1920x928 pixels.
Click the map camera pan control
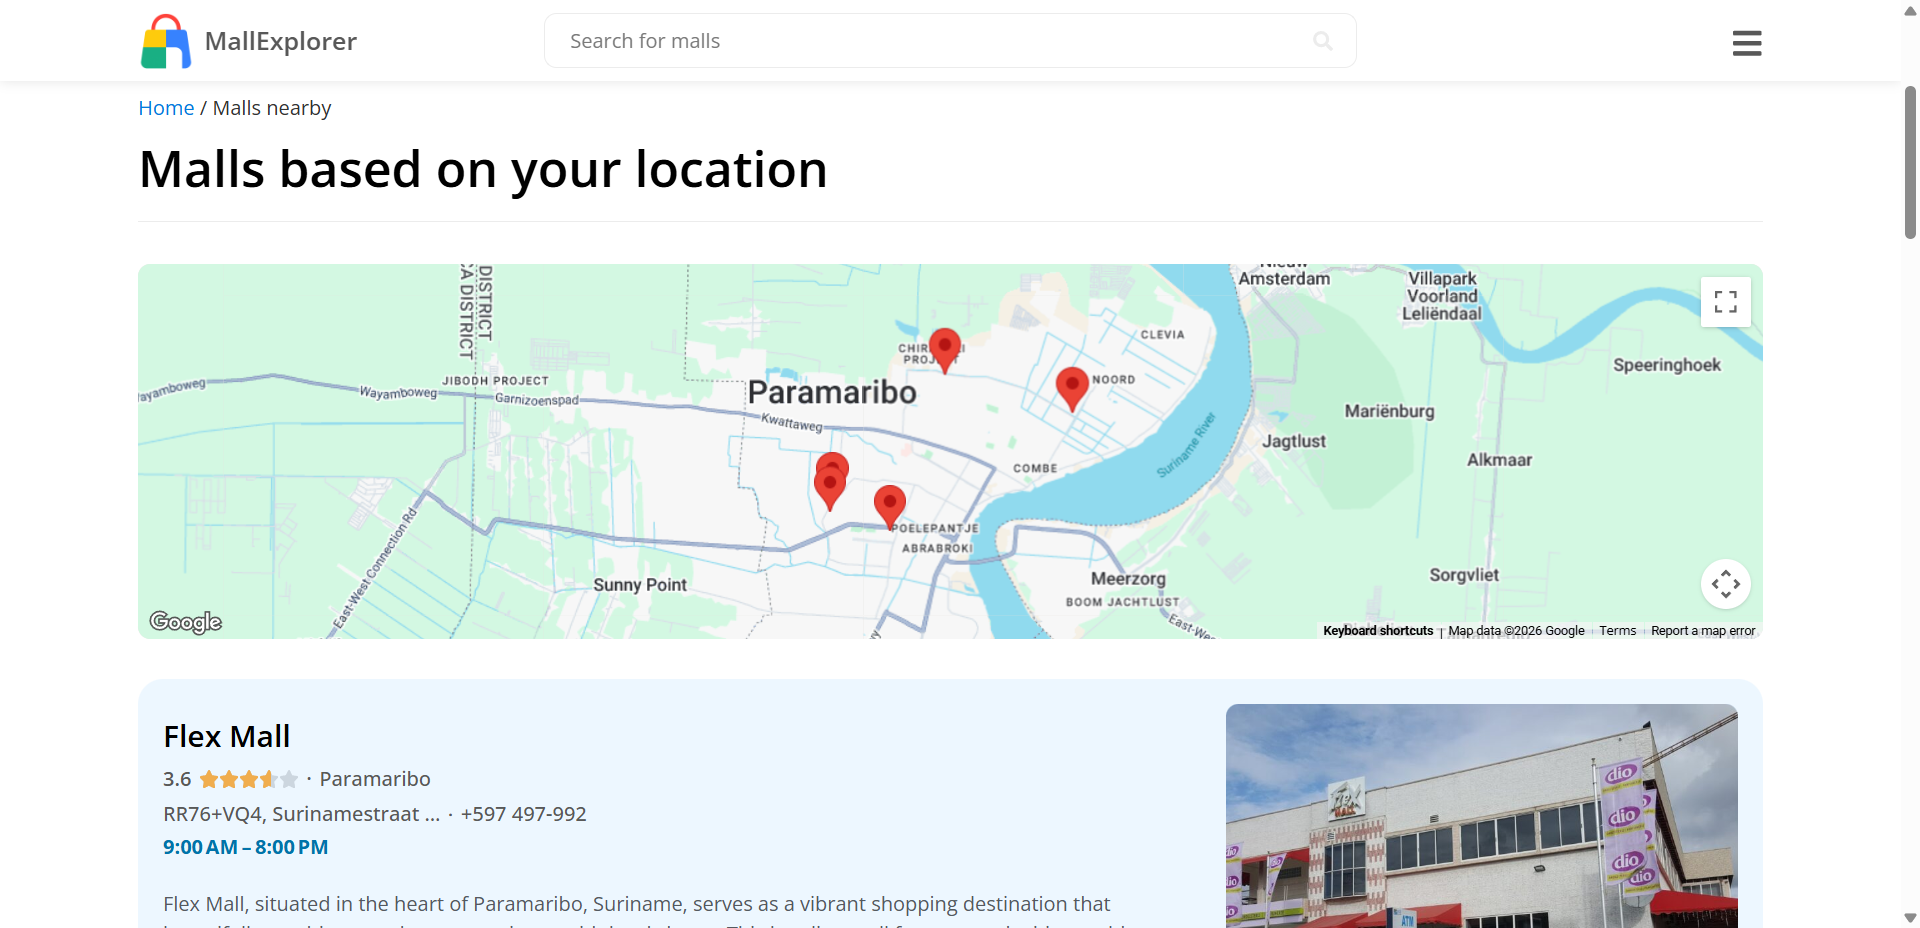(1725, 584)
